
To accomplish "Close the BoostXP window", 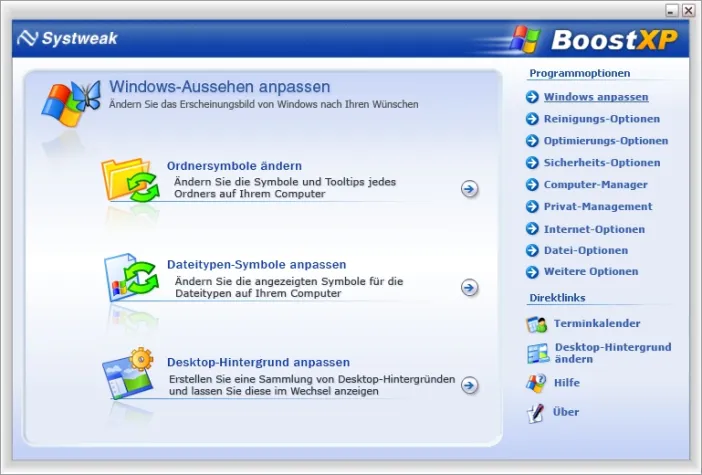I will [x=688, y=11].
